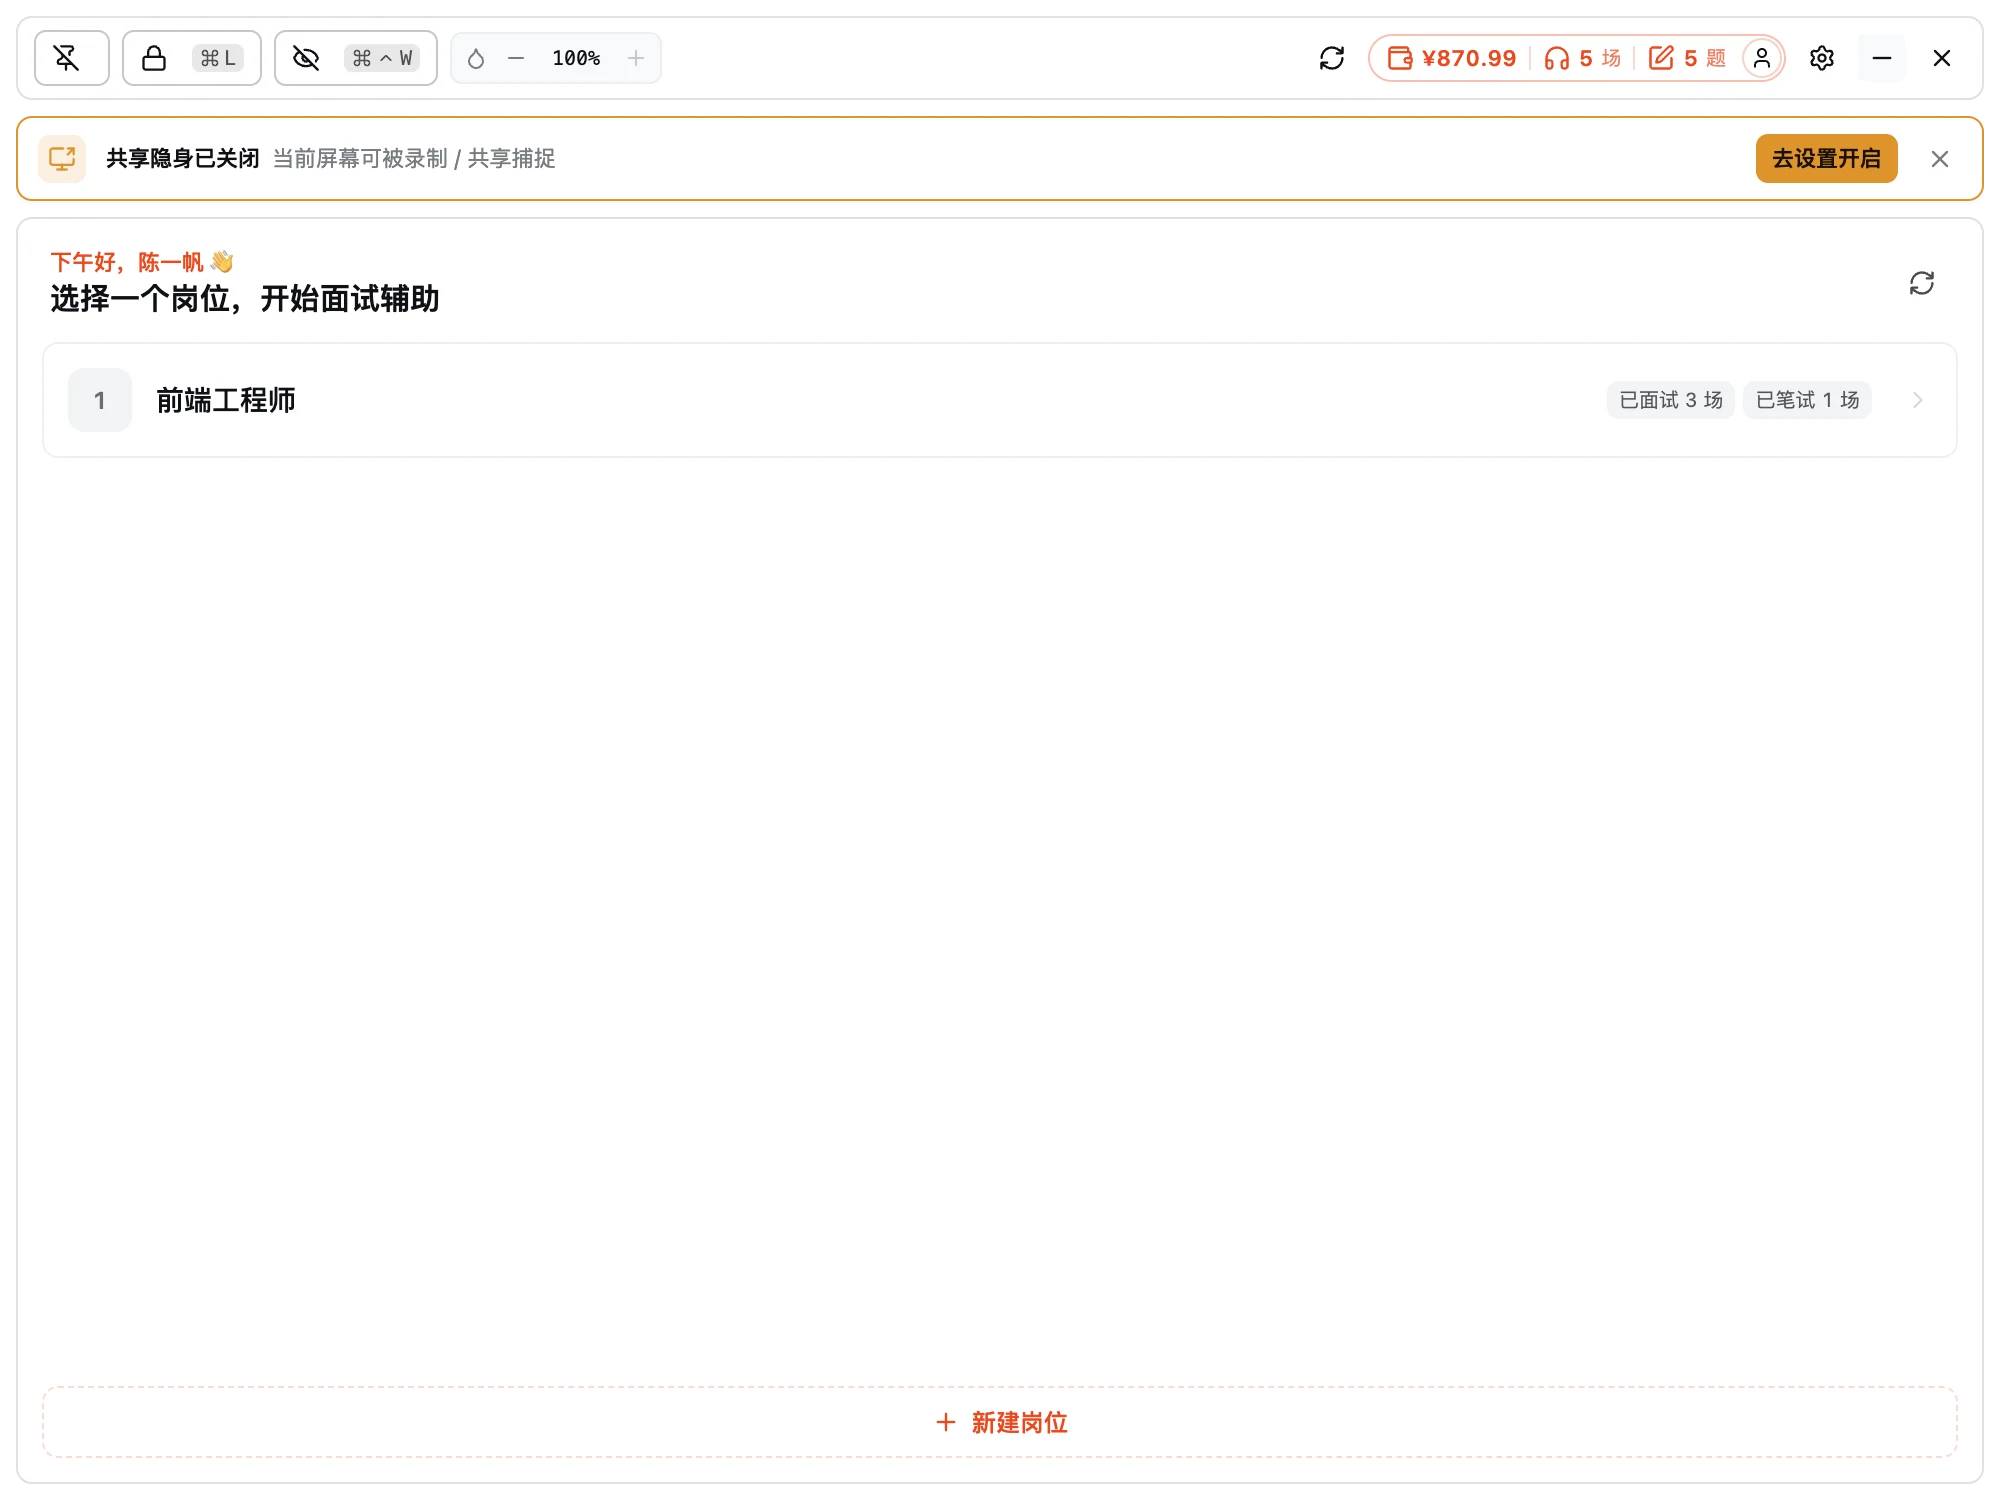Dismiss the share-stealth warning banner
Viewport: 2000px width, 1500px height.
tap(1940, 159)
